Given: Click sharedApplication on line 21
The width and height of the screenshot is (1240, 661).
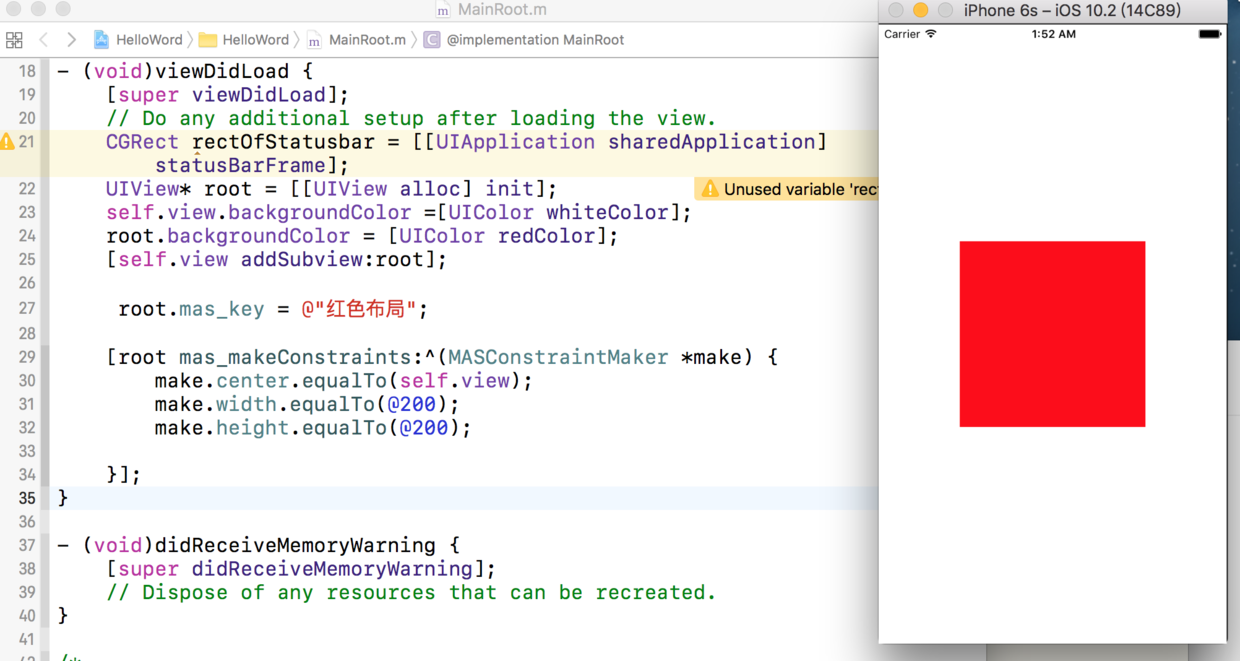Looking at the screenshot, I should click(x=712, y=142).
